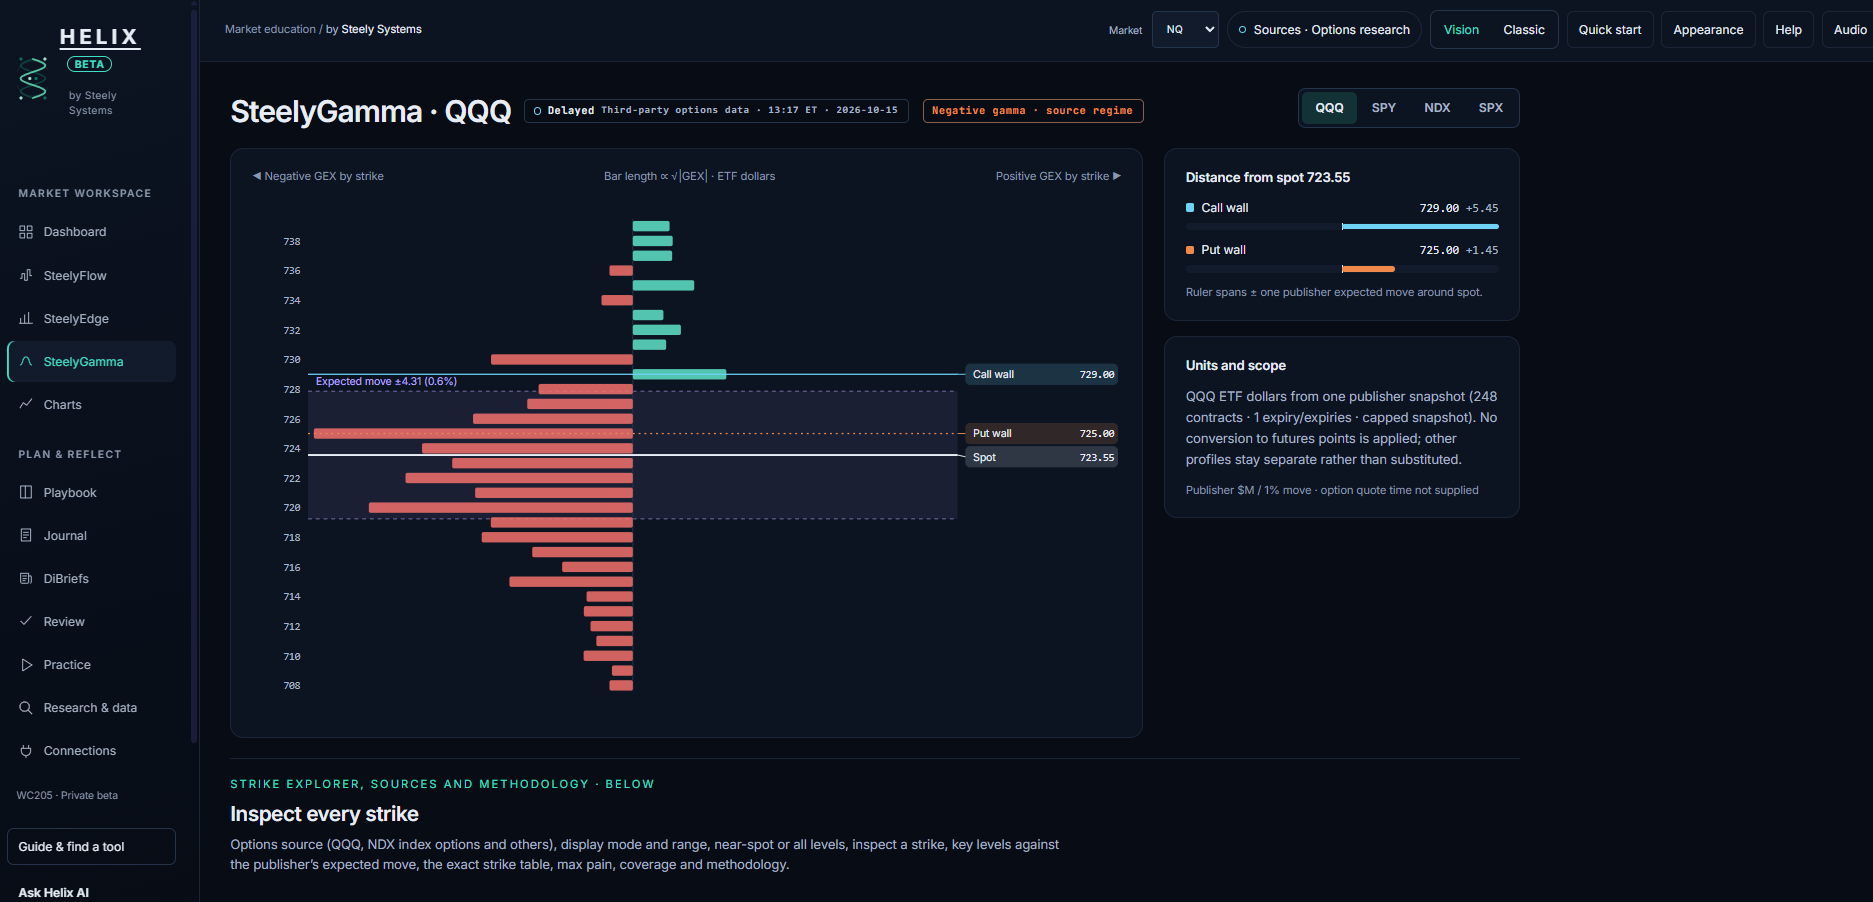Click the Negative gamma source regime badge

[x=1033, y=111]
